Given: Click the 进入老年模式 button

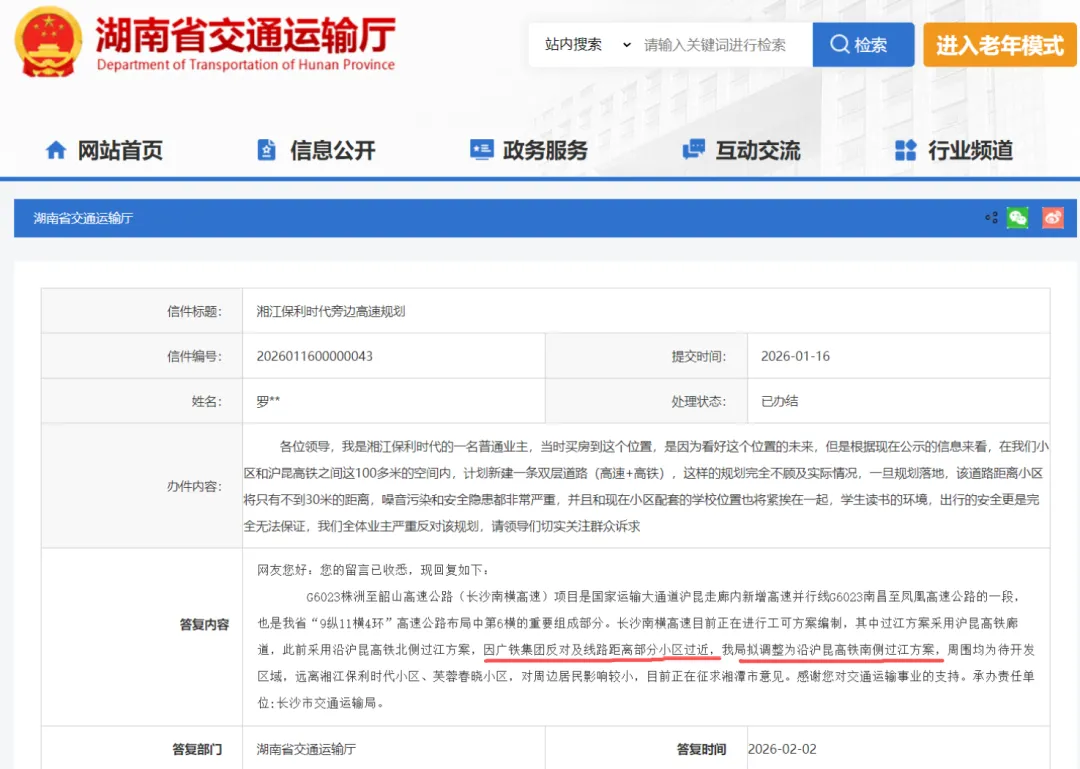Looking at the screenshot, I should tap(999, 45).
